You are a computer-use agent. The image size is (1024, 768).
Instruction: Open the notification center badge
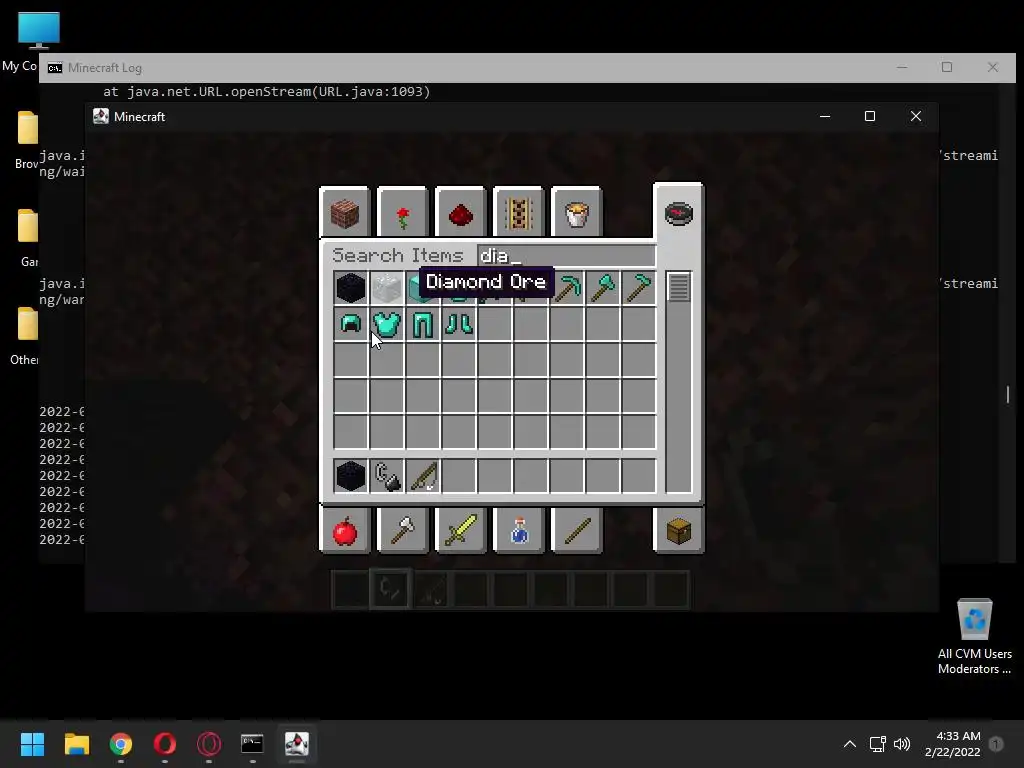(x=996, y=744)
